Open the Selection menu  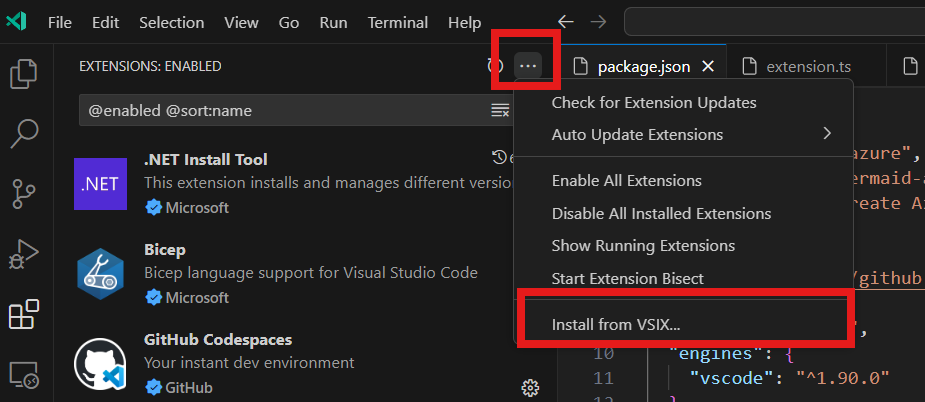click(x=172, y=23)
